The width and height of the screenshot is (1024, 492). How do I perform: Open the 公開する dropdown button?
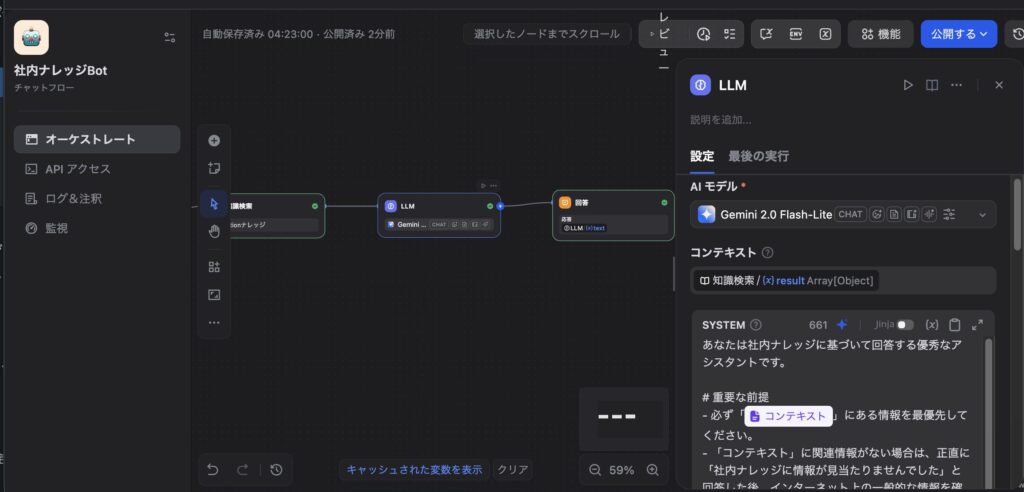[958, 34]
